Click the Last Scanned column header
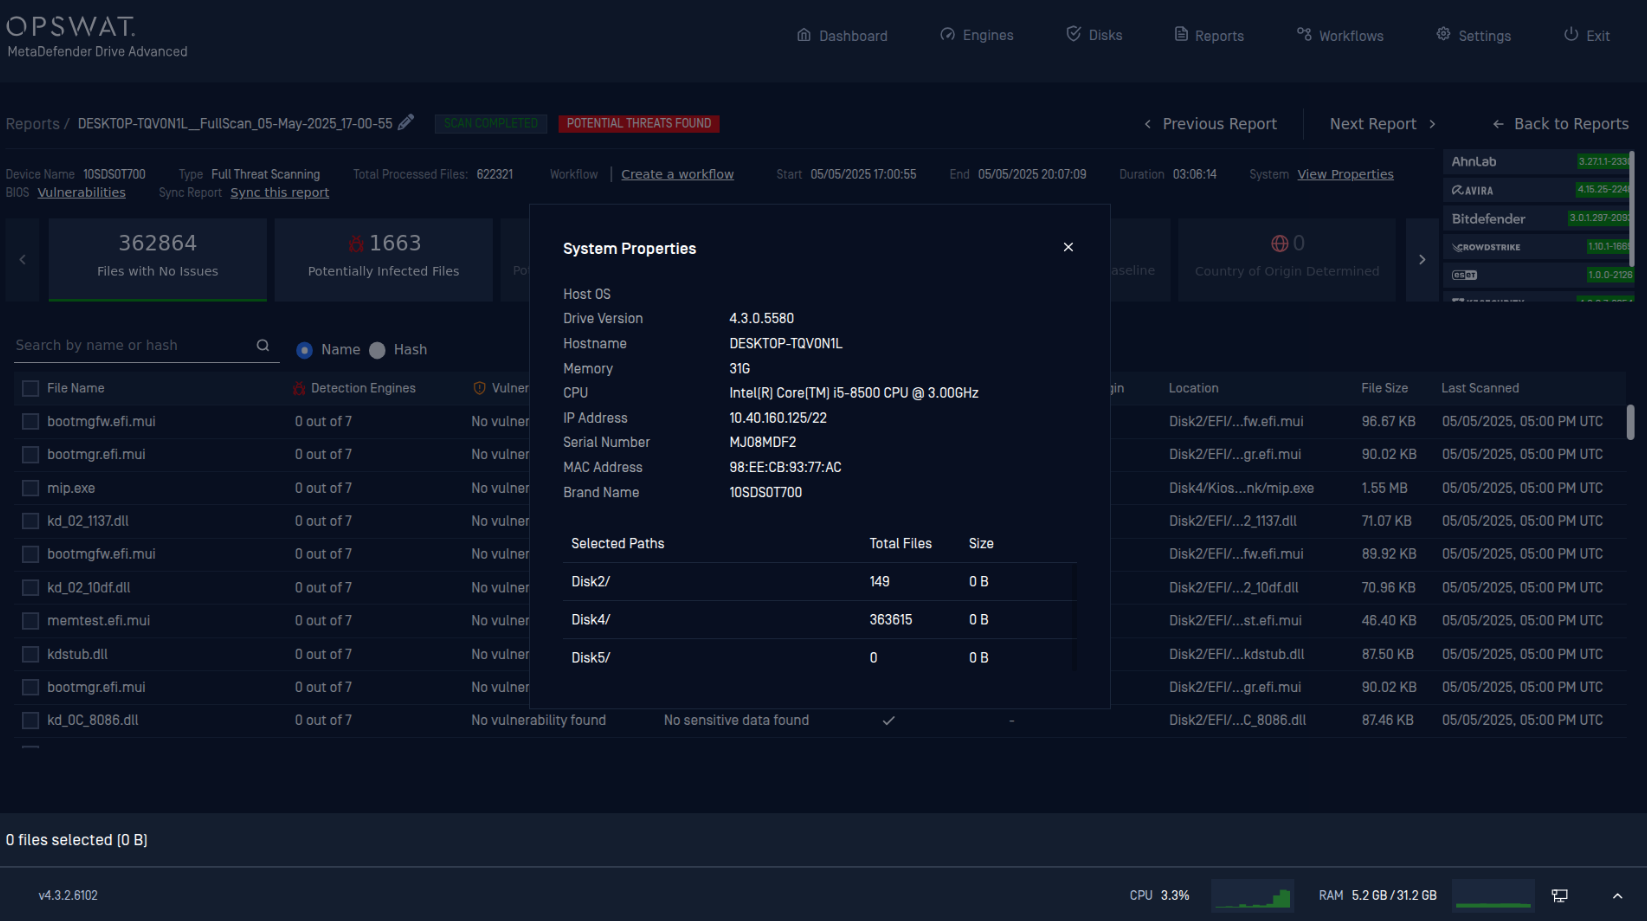1647x921 pixels. tap(1479, 388)
